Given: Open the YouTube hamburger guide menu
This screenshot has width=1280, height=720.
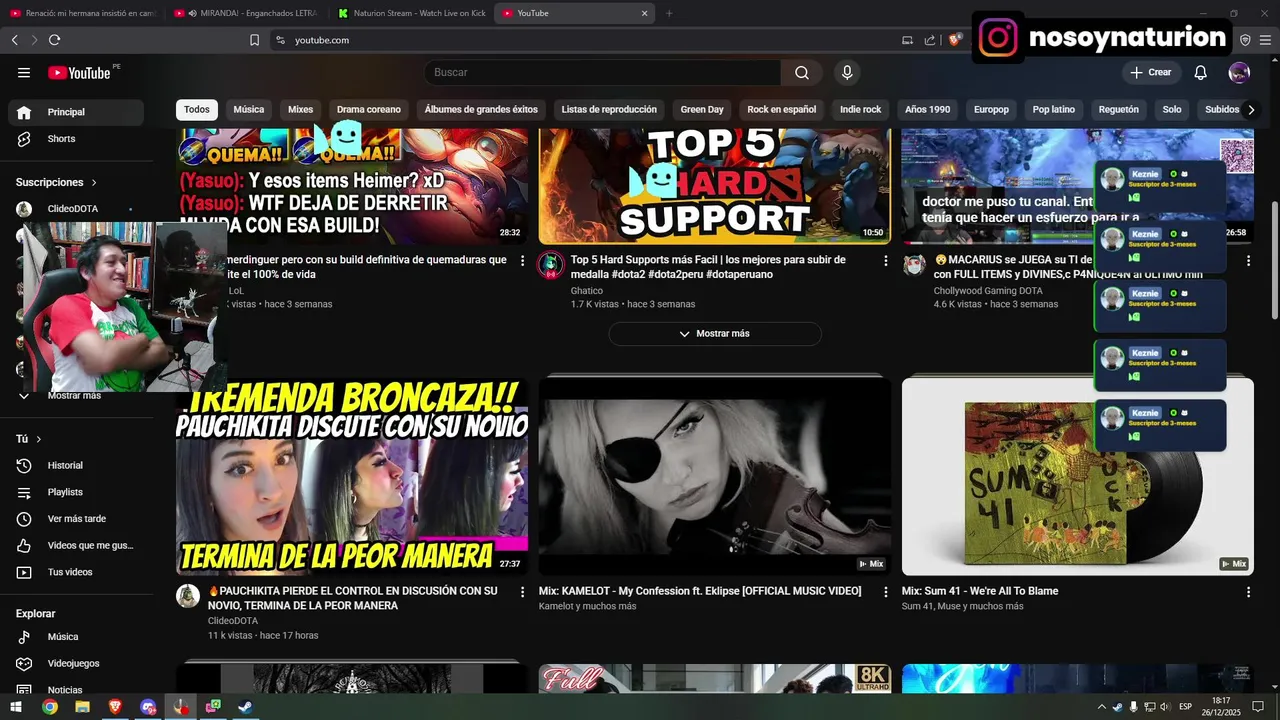Looking at the screenshot, I should pos(24,72).
